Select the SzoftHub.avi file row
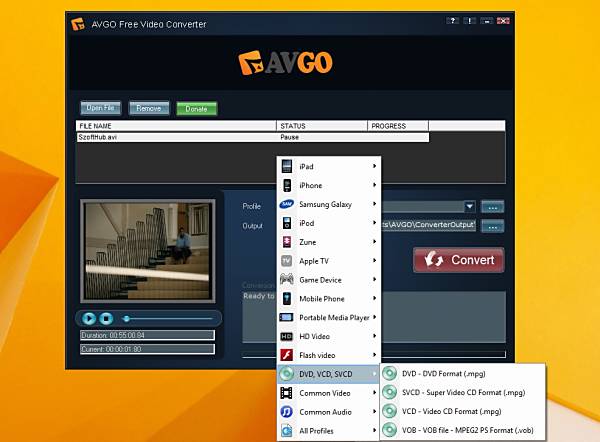This screenshot has height=442, width=600. 253,137
